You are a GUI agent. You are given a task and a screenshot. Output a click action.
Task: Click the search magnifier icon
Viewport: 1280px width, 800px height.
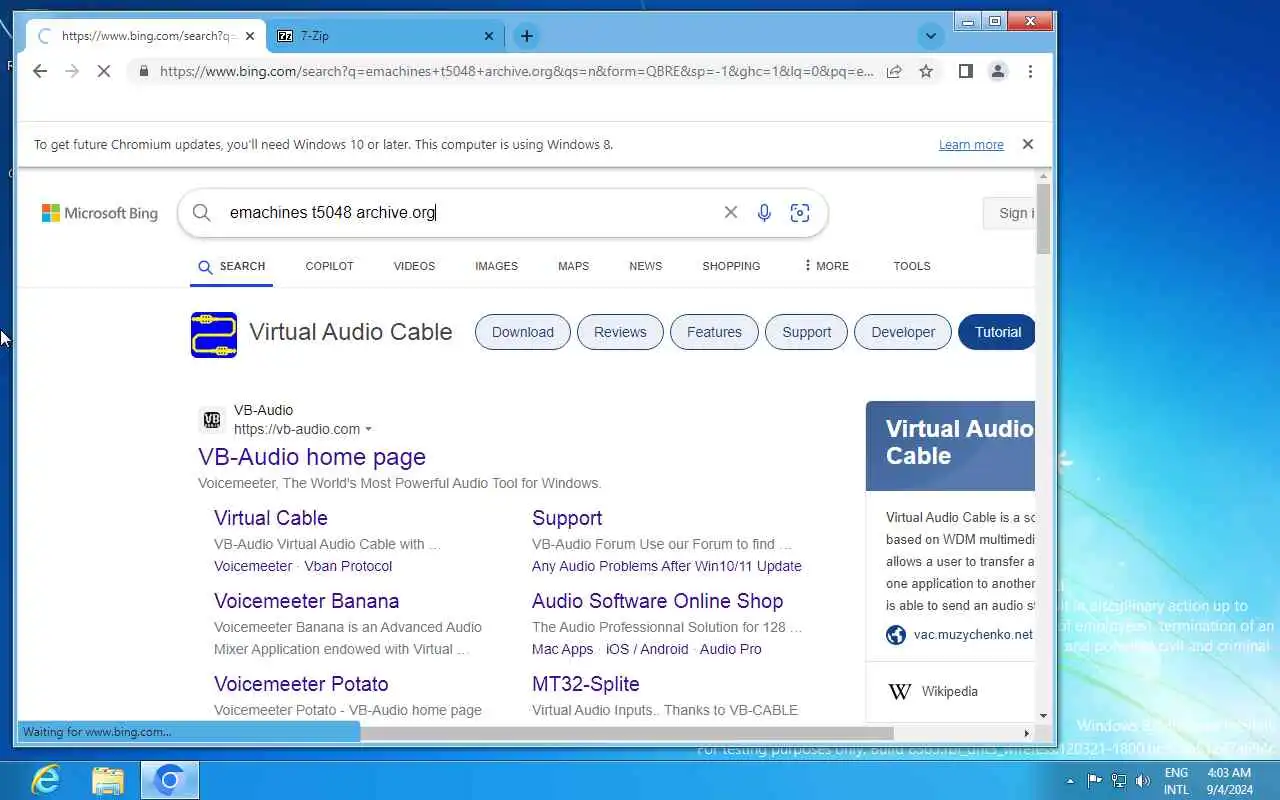point(201,213)
